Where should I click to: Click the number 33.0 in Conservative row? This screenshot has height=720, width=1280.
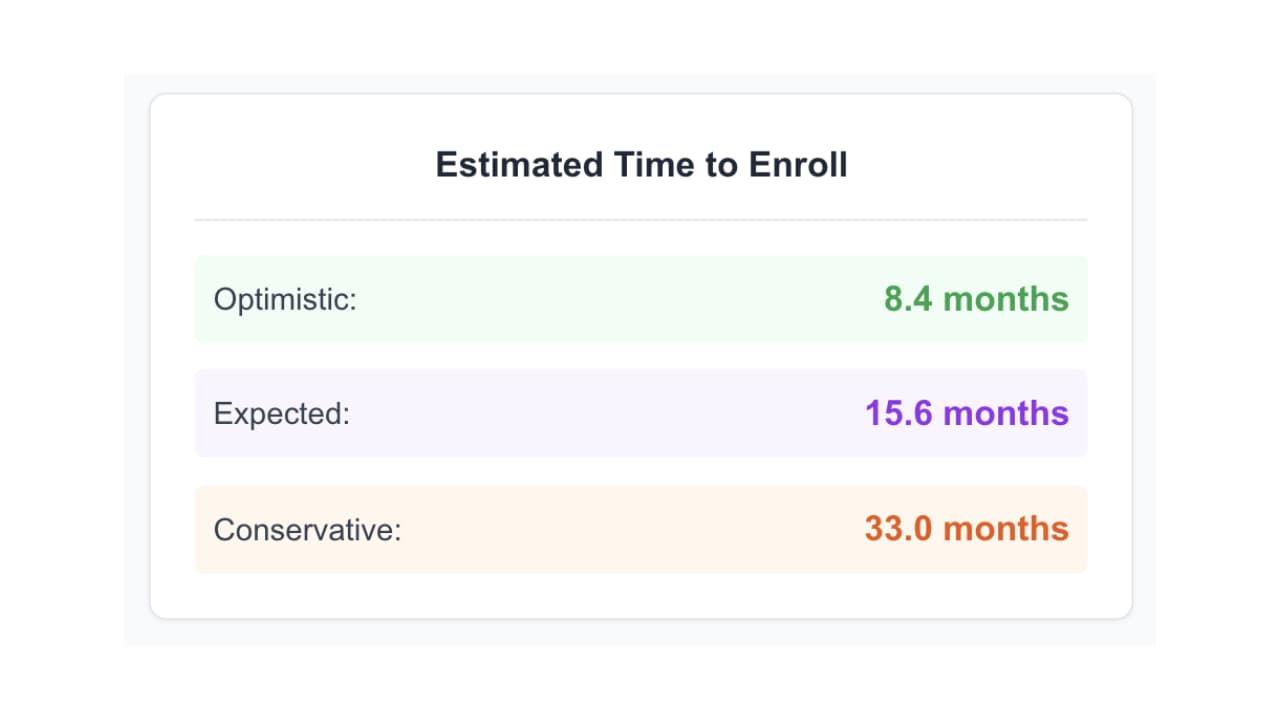[x=898, y=529]
